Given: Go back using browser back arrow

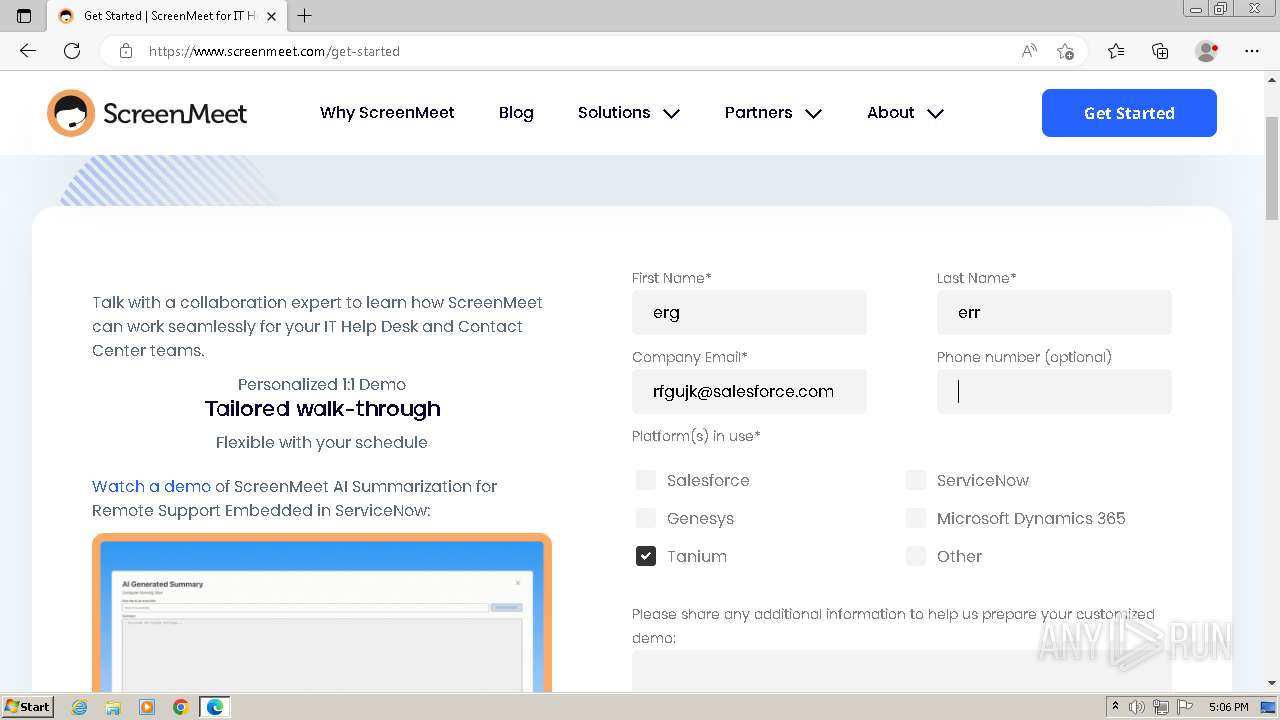Looking at the screenshot, I should point(28,51).
